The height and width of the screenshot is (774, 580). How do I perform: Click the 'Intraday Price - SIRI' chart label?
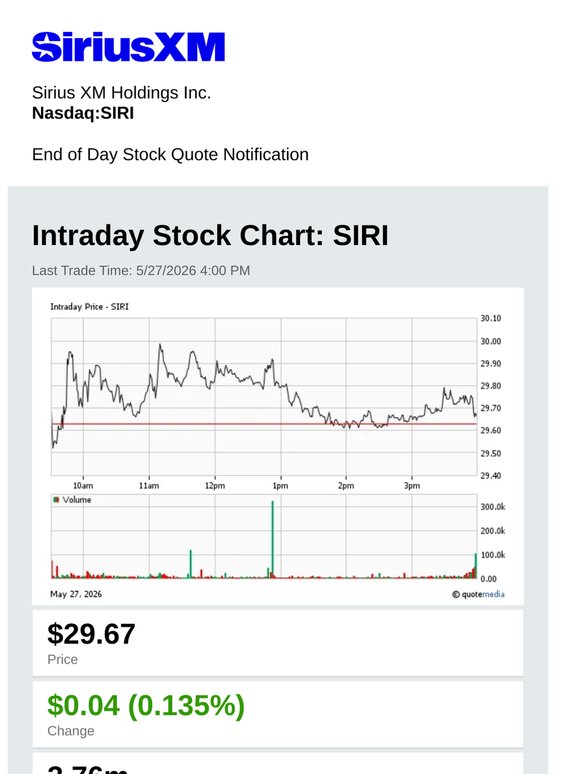coord(89,307)
